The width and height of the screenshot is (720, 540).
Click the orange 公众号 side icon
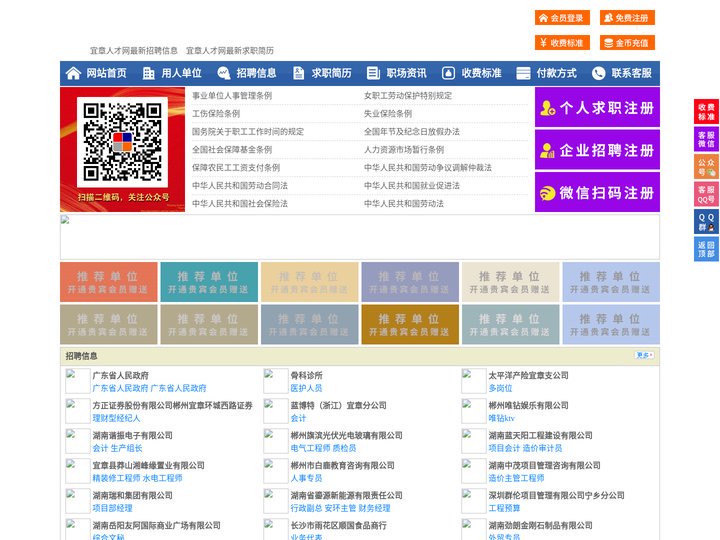point(706,167)
